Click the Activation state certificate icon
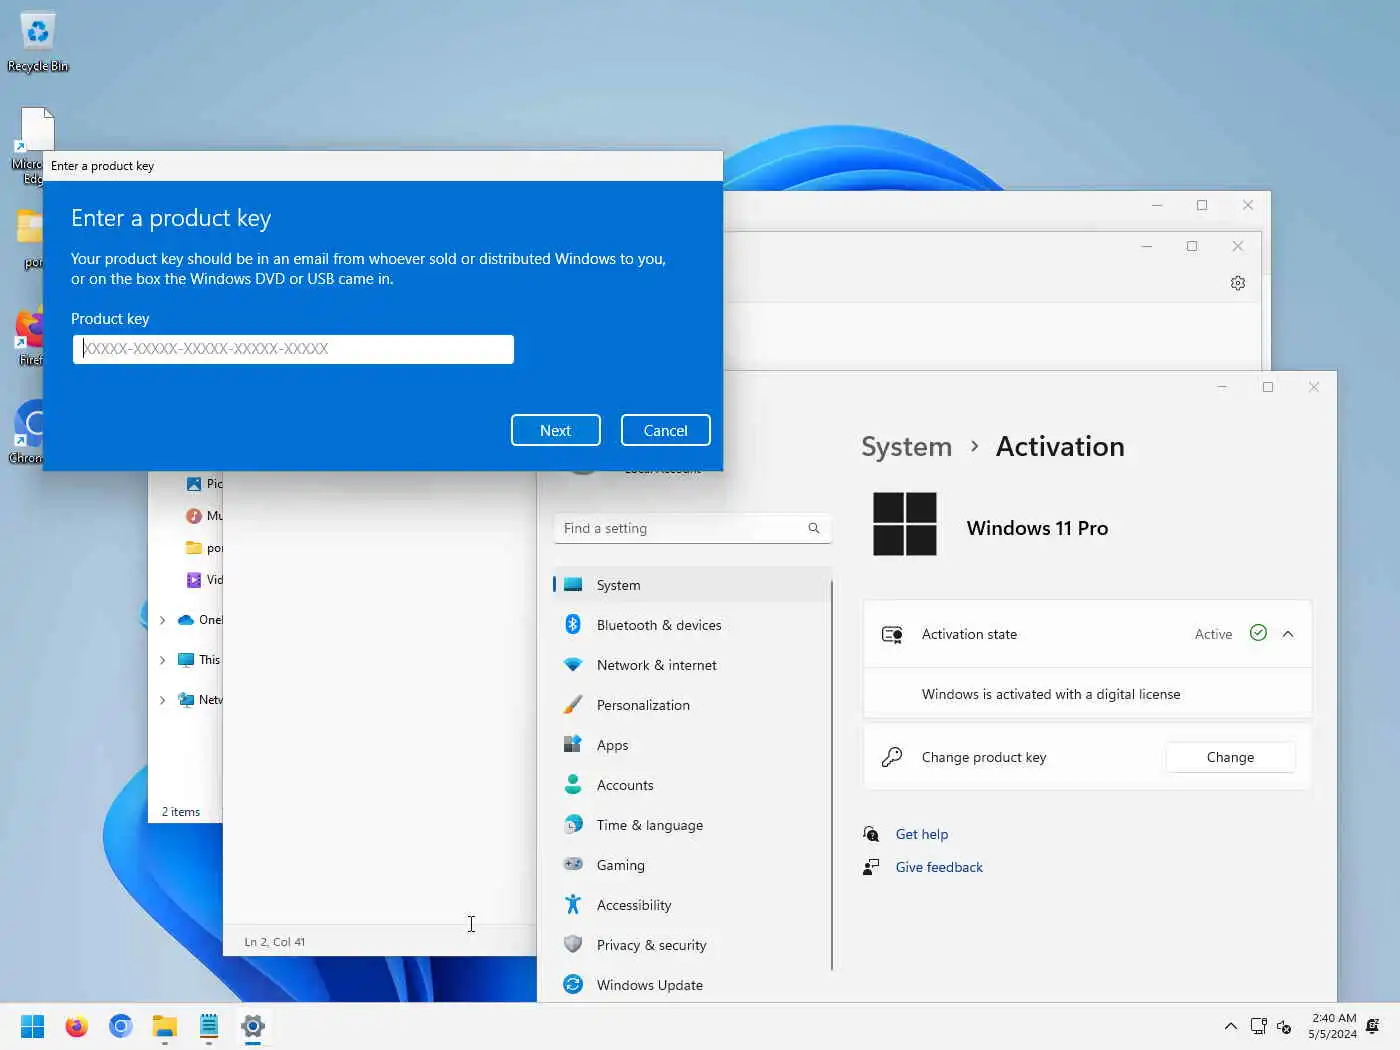The image size is (1400, 1050). click(892, 634)
